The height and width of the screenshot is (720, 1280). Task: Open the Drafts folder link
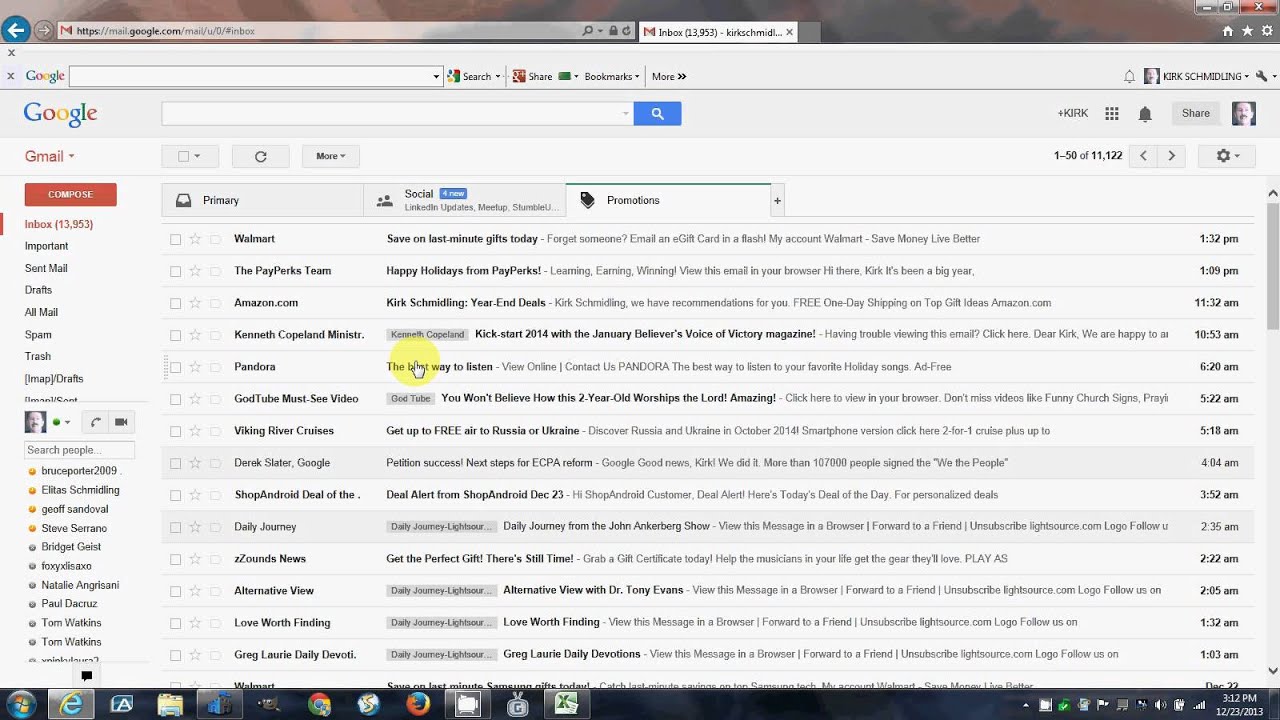[x=38, y=290]
